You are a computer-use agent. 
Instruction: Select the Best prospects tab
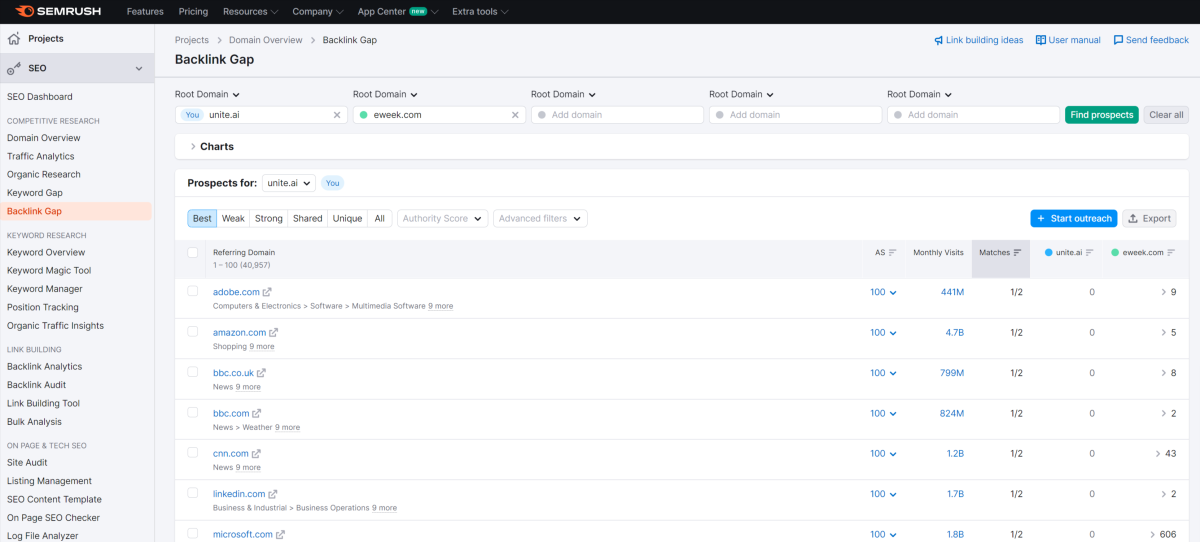click(202, 218)
